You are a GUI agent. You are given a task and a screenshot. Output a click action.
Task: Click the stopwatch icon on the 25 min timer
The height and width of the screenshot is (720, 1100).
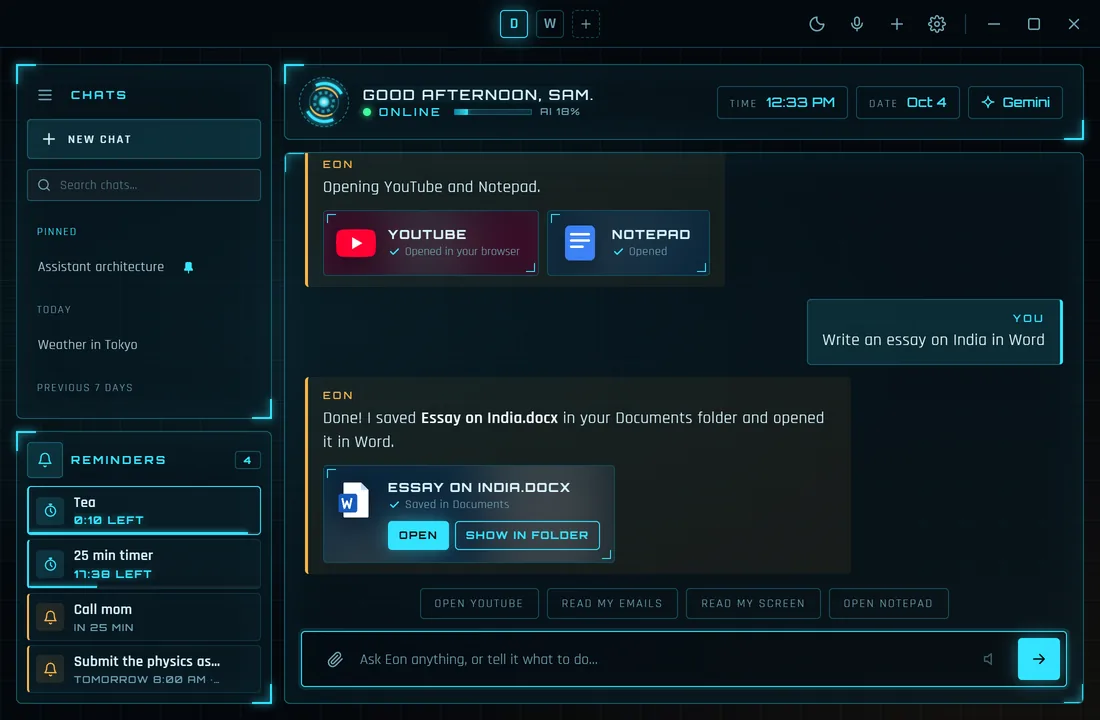pyautogui.click(x=51, y=564)
